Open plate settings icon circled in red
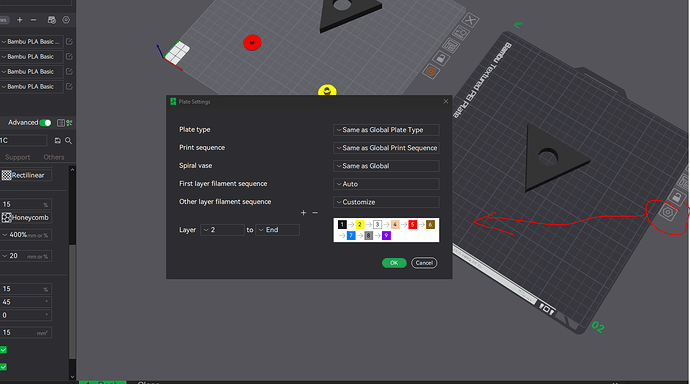690x384 pixels. (x=668, y=213)
